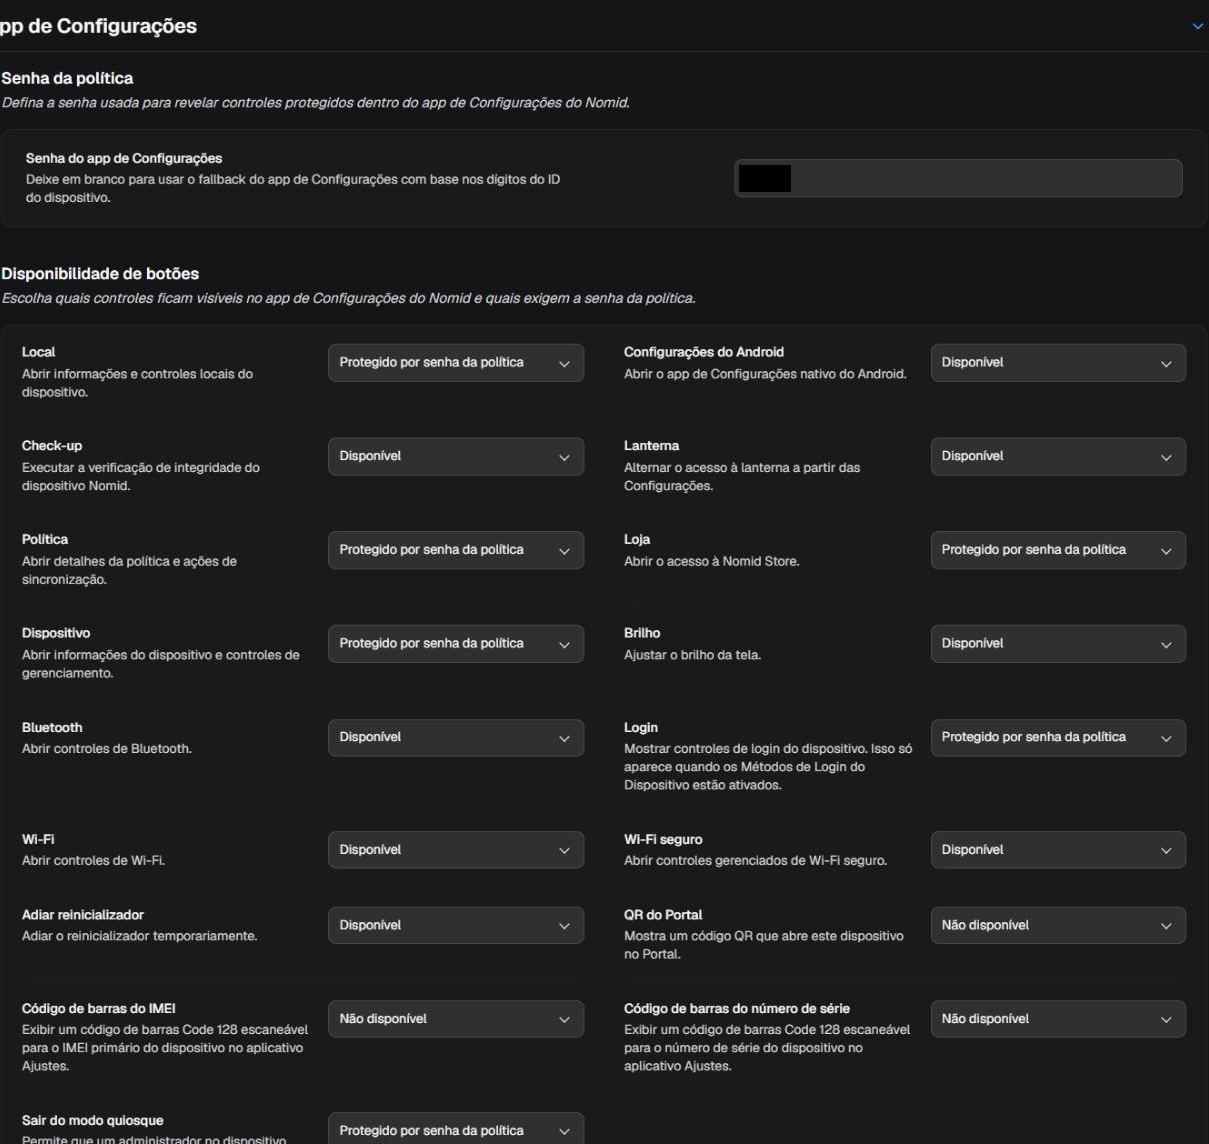The width and height of the screenshot is (1209, 1144).
Task: Open the Lanterna availability dropdown
Action: coord(1058,456)
